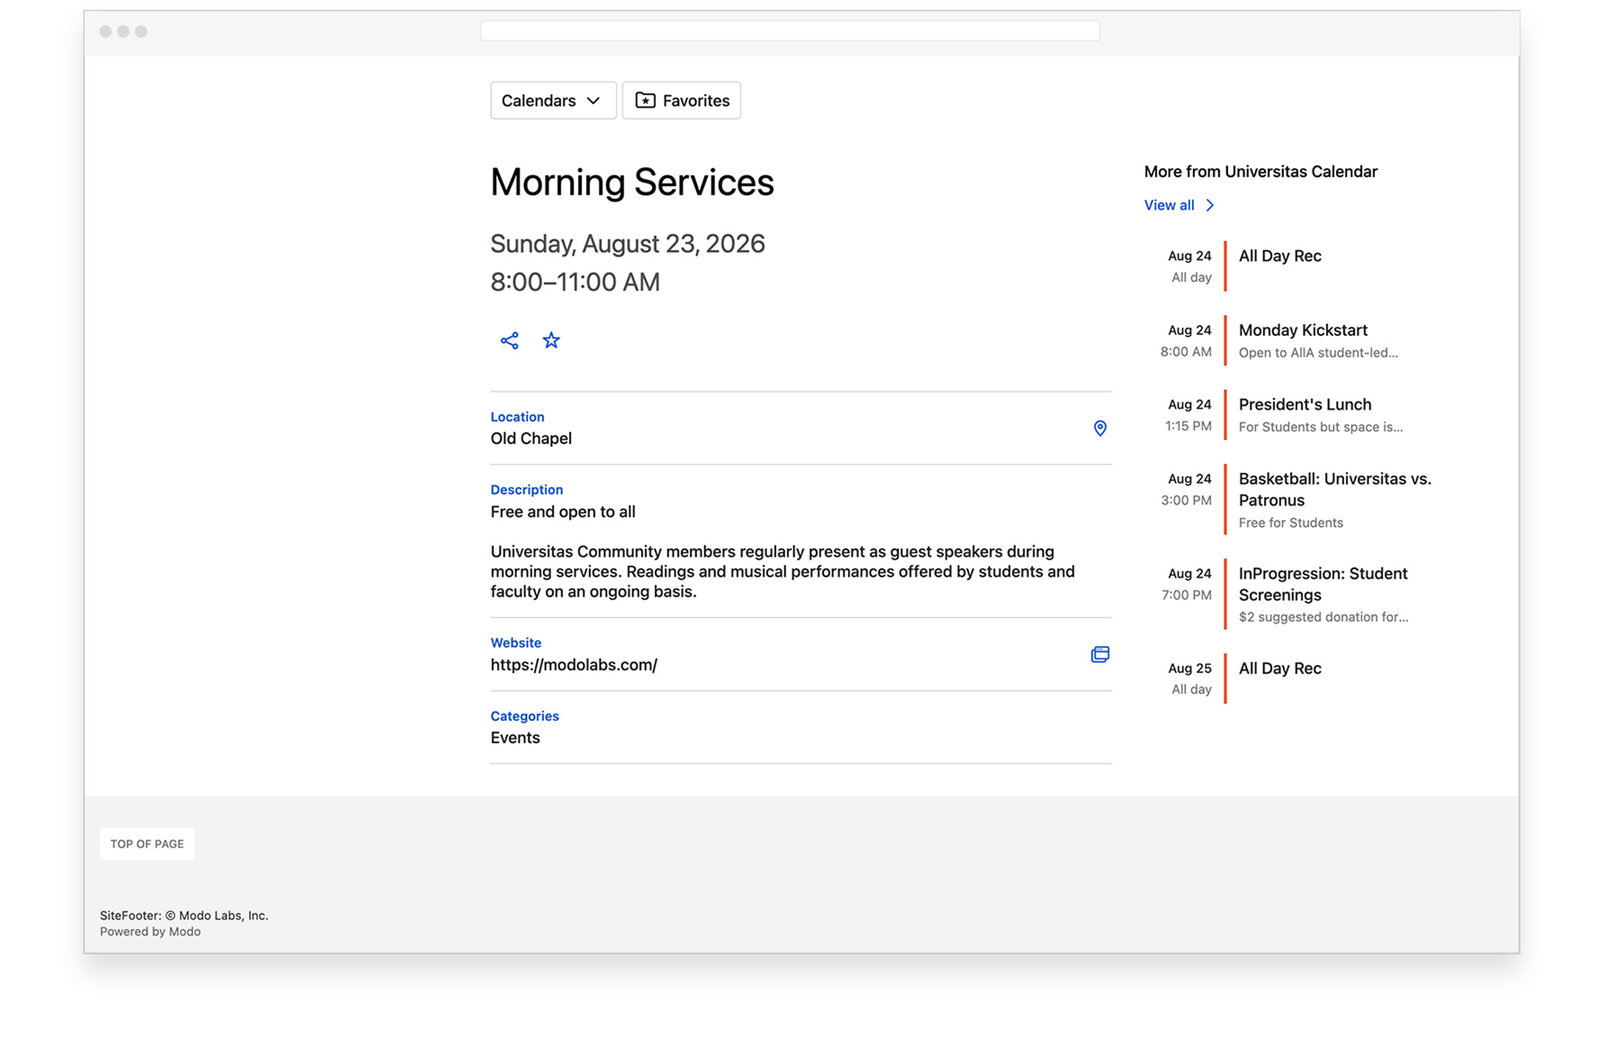The image size is (1600, 1039).
Task: Click the Free for Students subtitle
Action: click(1291, 523)
